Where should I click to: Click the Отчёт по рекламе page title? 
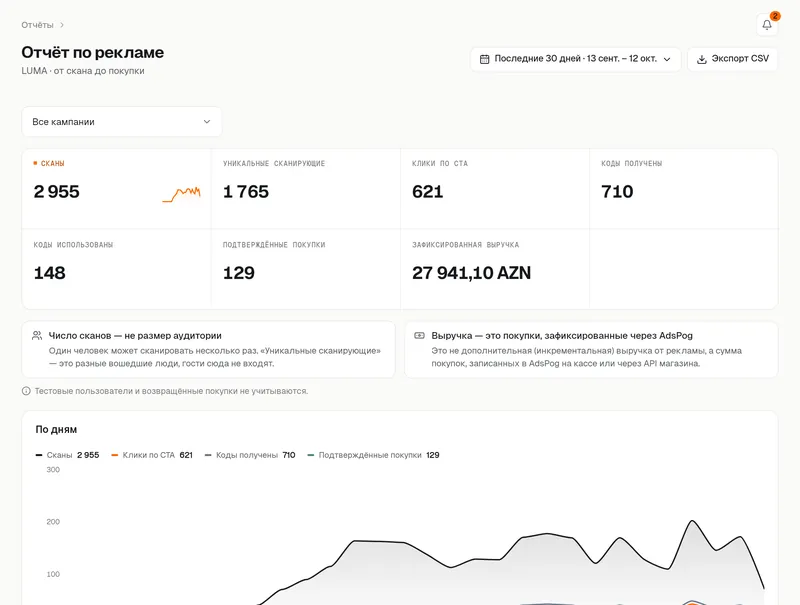coord(92,53)
